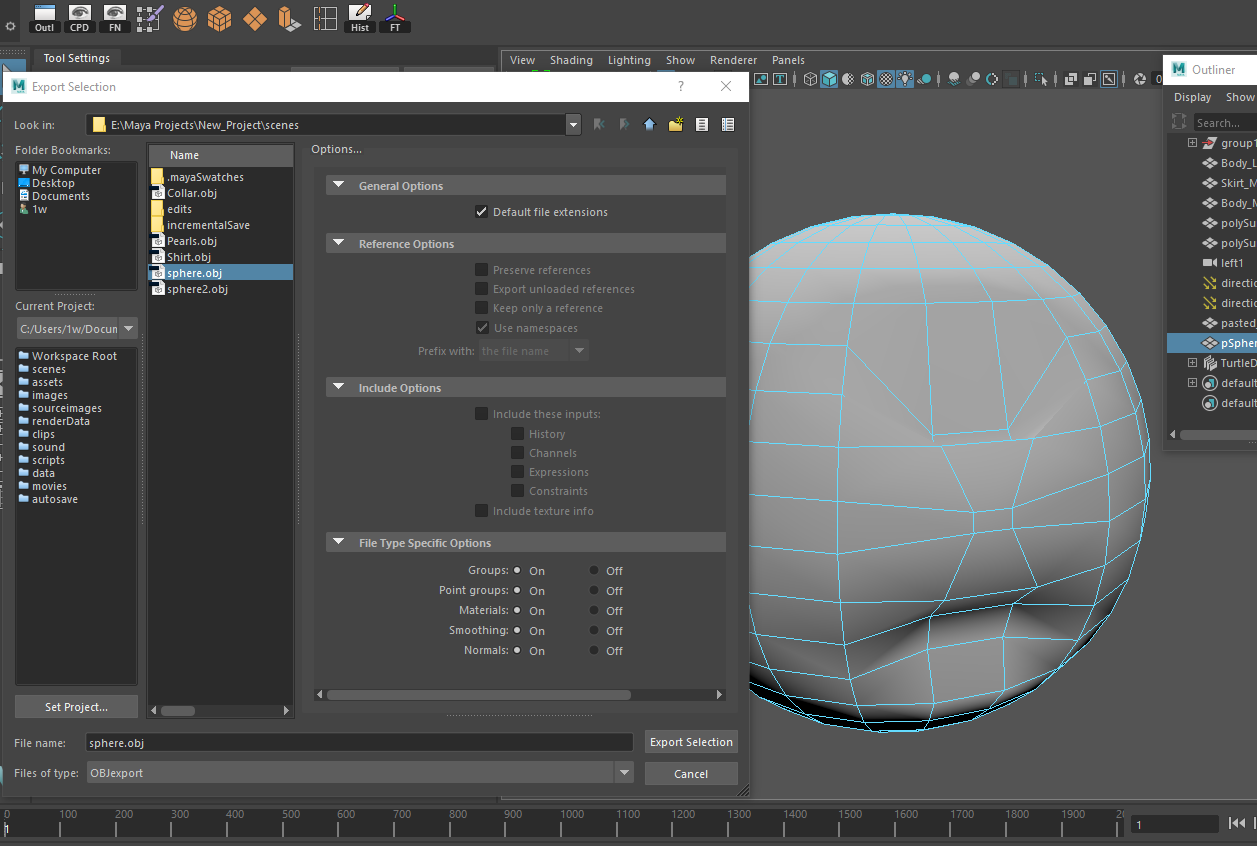Screen dimensions: 1257x846
Task: Open the Files of type dropdown
Action: coord(624,772)
